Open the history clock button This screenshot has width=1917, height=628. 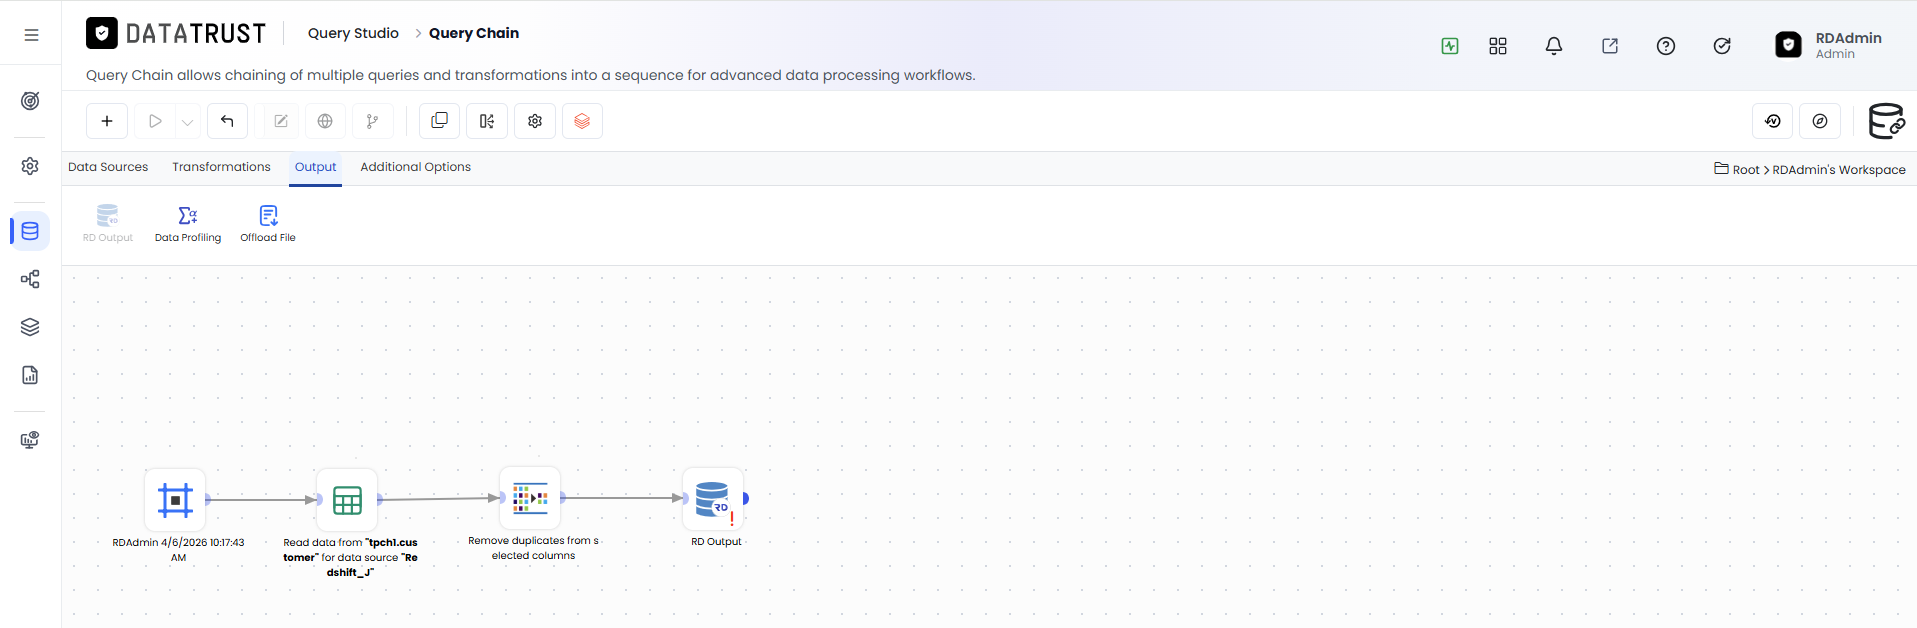pyautogui.click(x=1773, y=121)
